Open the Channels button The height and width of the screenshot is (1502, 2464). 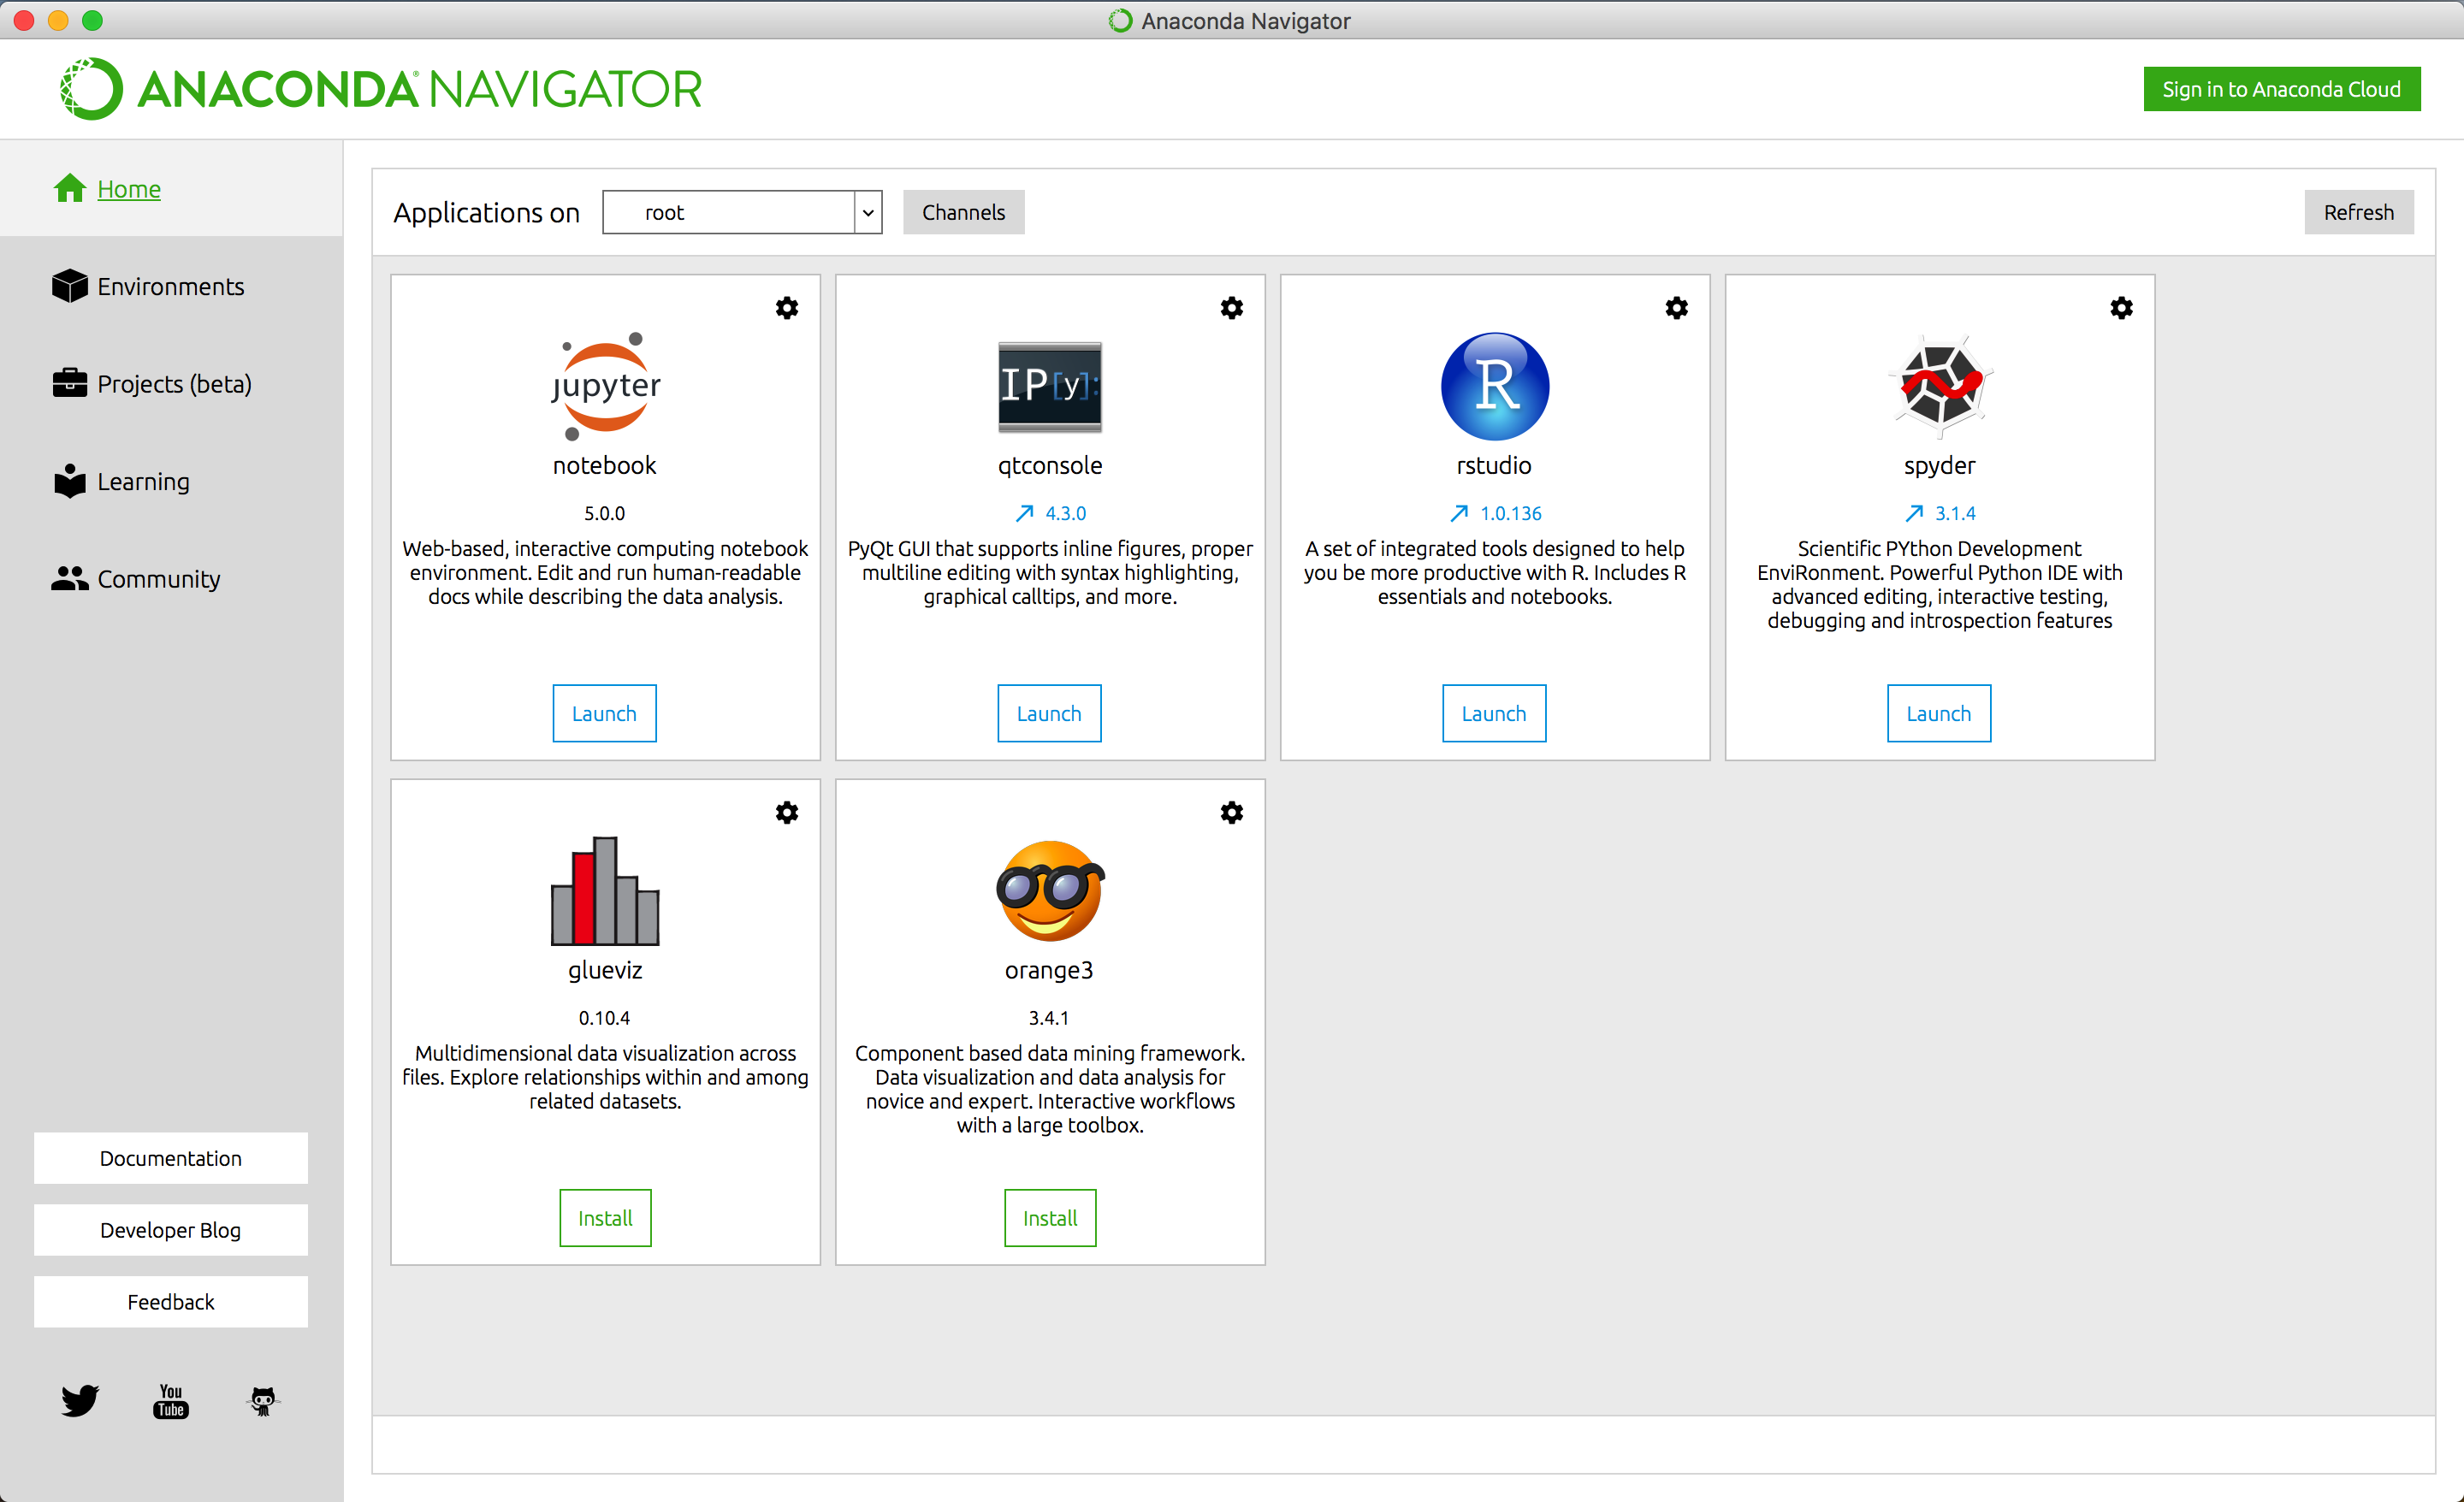964,212
